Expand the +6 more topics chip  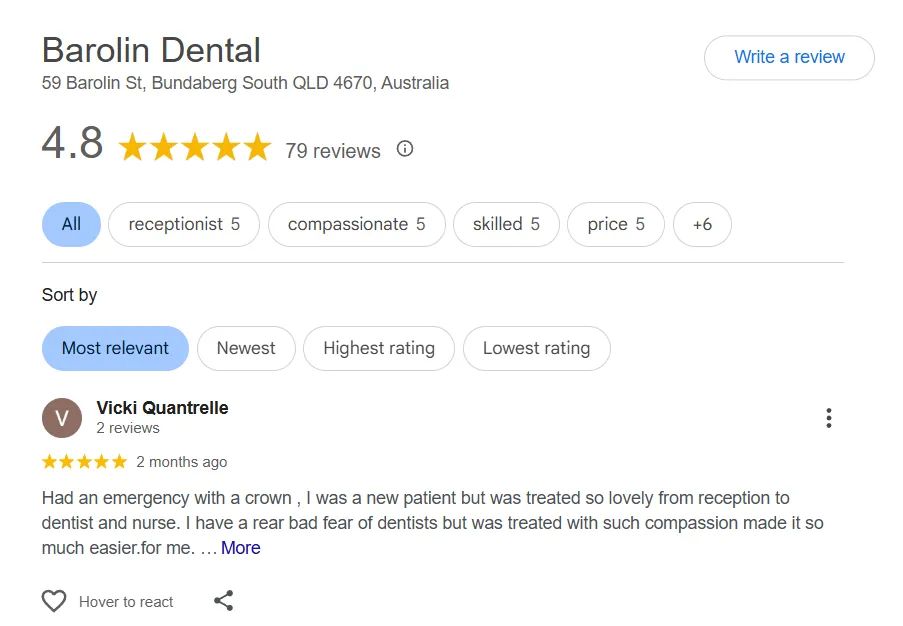pos(702,224)
